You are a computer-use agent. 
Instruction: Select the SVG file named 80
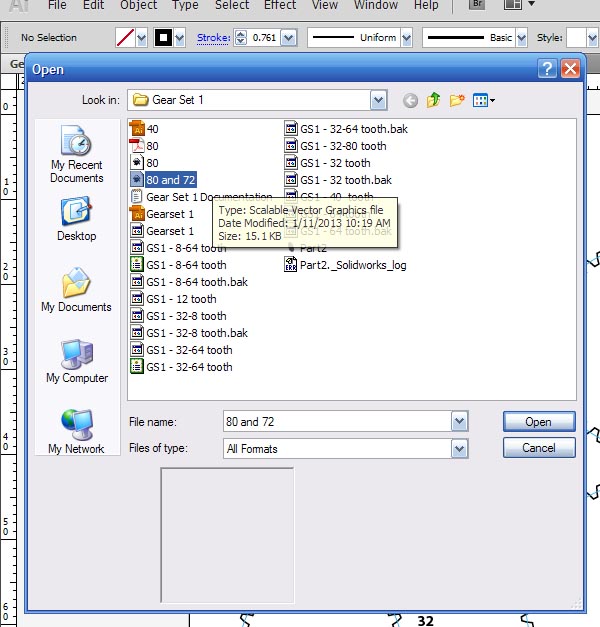pyautogui.click(x=144, y=163)
